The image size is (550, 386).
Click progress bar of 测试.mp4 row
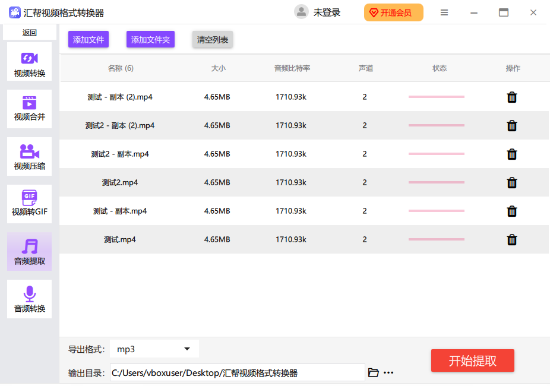pyautogui.click(x=436, y=239)
